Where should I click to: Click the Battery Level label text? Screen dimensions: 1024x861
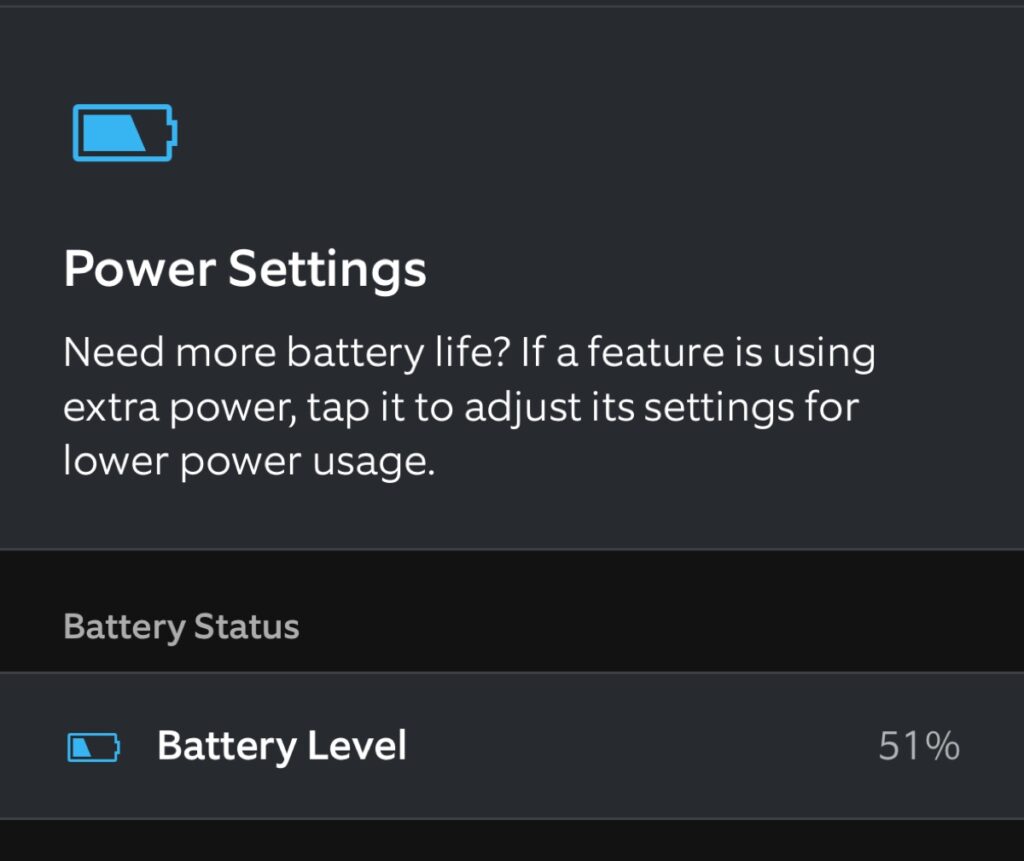pos(282,746)
